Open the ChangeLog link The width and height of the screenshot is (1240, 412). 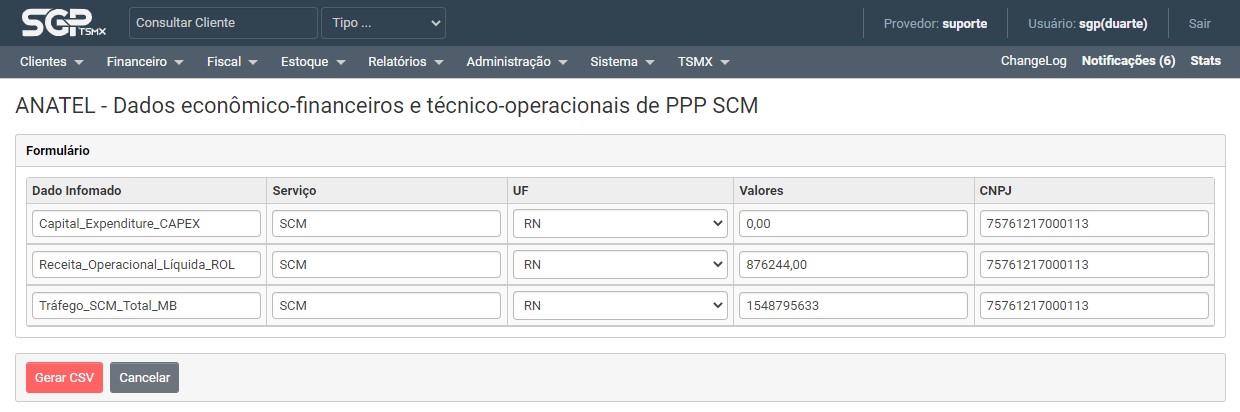1034,61
